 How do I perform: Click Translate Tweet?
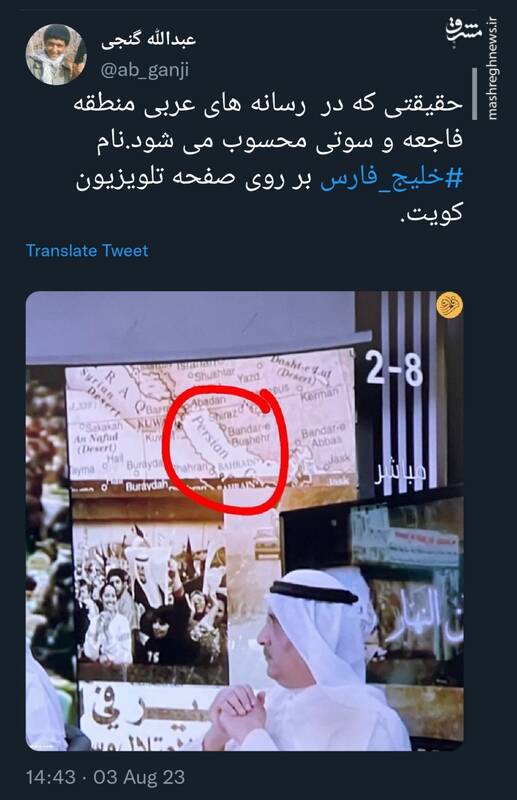pyautogui.click(x=87, y=251)
